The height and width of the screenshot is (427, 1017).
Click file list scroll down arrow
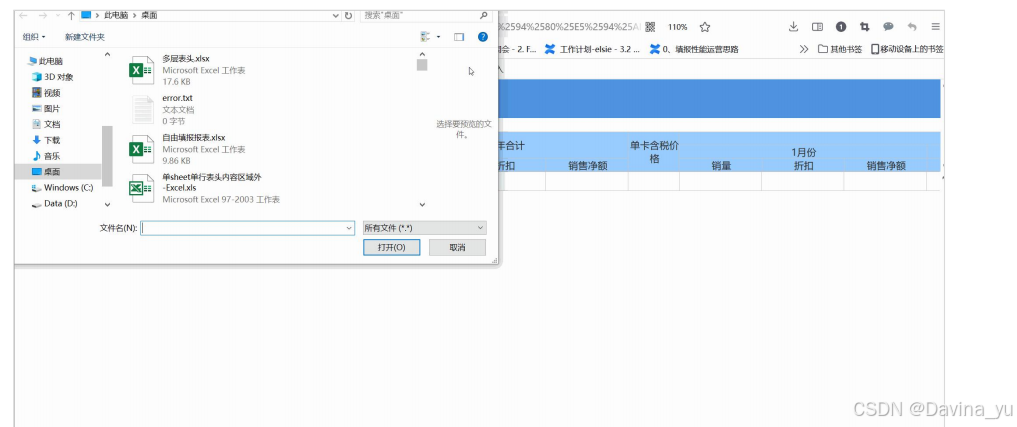pos(422,204)
